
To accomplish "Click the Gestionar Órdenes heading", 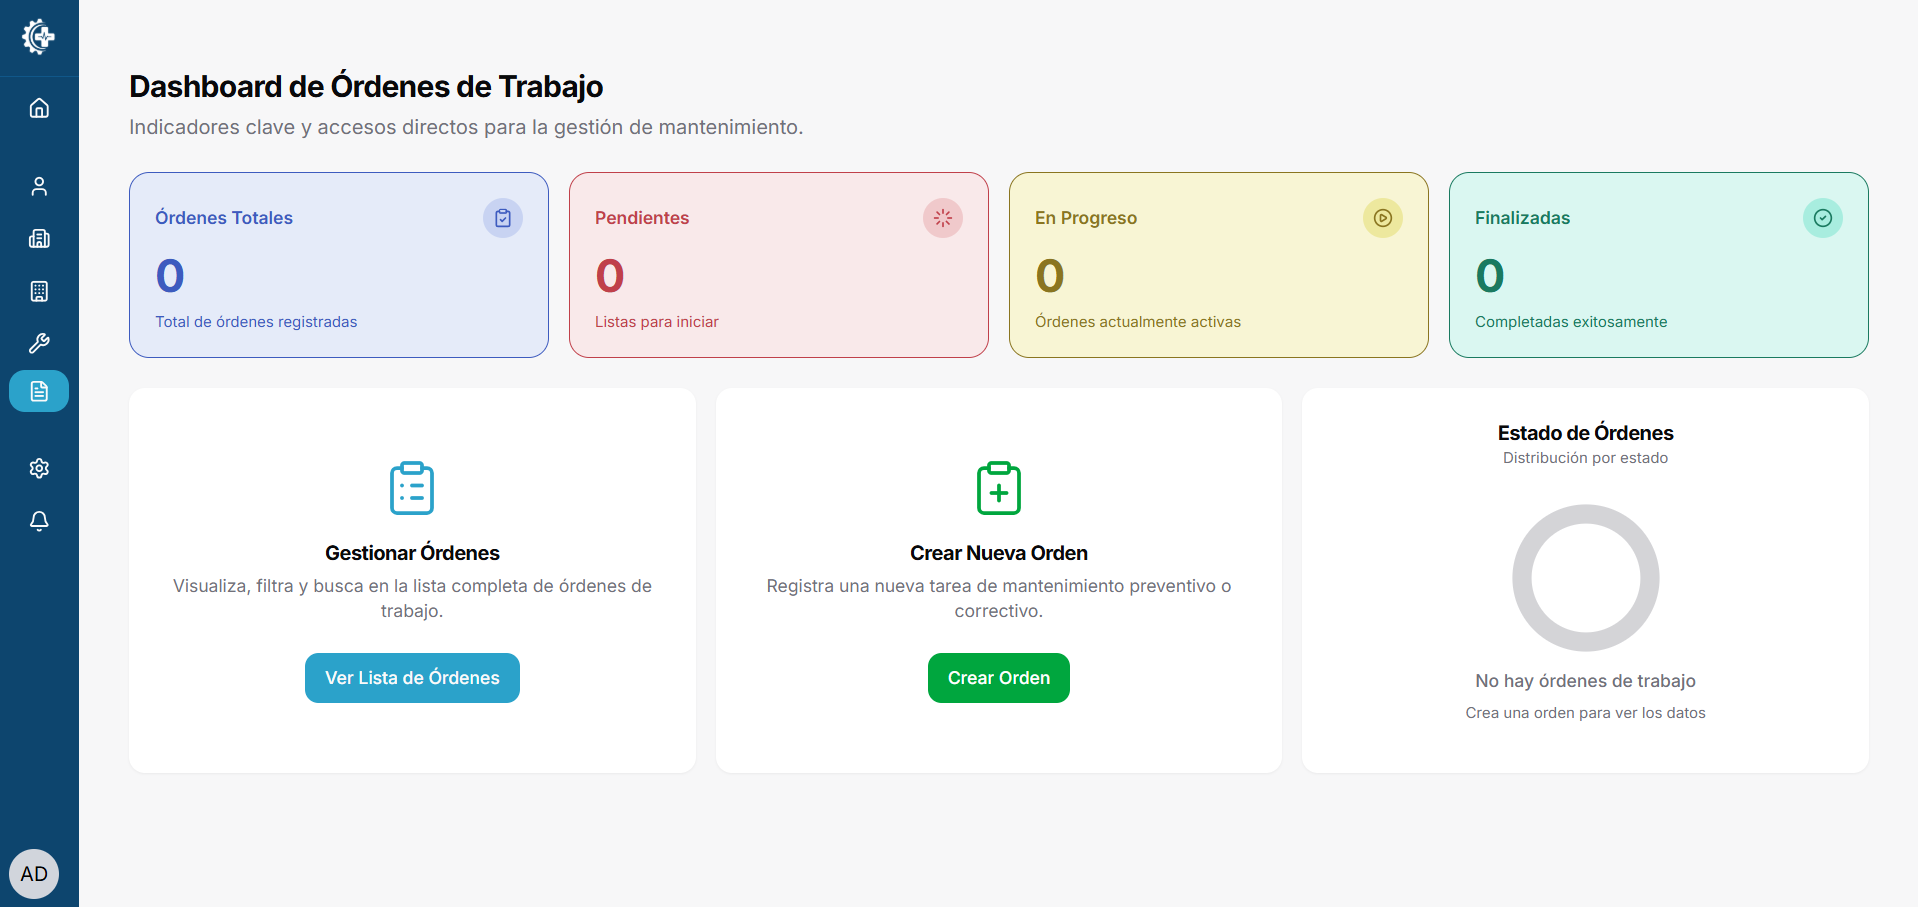I will 412,553.
